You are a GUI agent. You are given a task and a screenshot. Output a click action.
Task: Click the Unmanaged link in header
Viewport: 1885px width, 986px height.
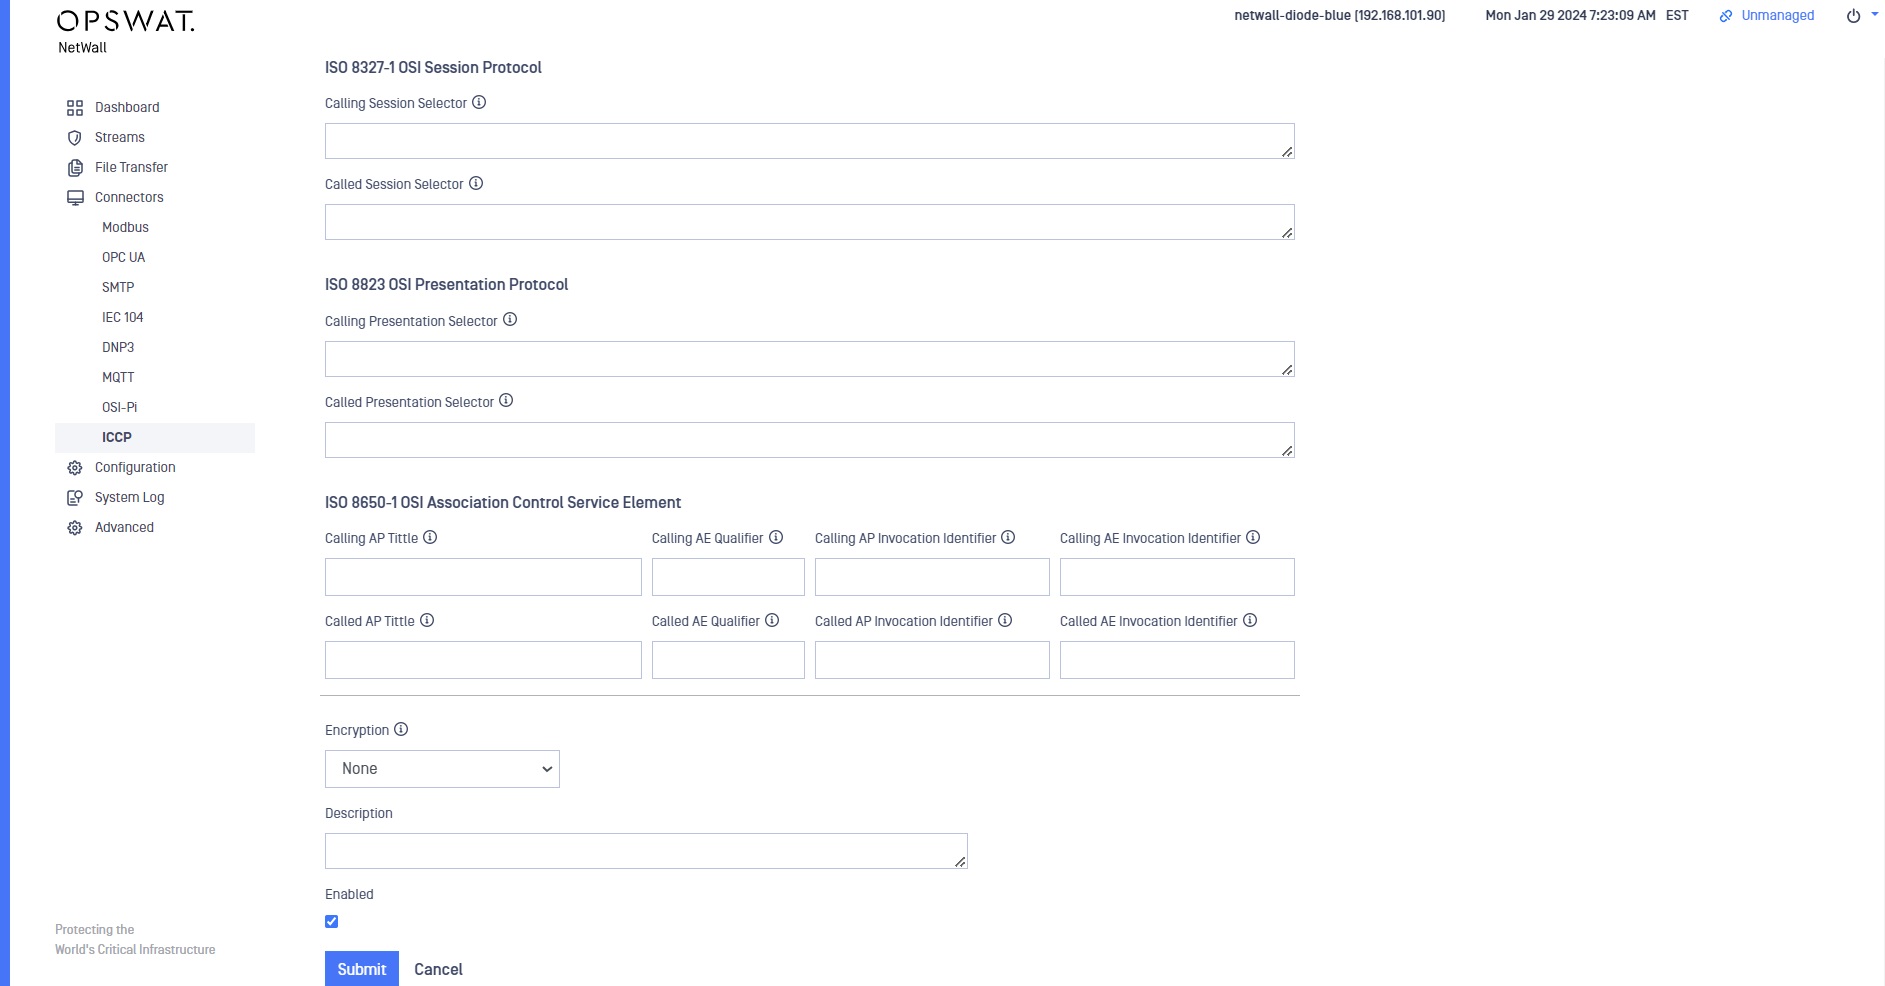pyautogui.click(x=1777, y=15)
